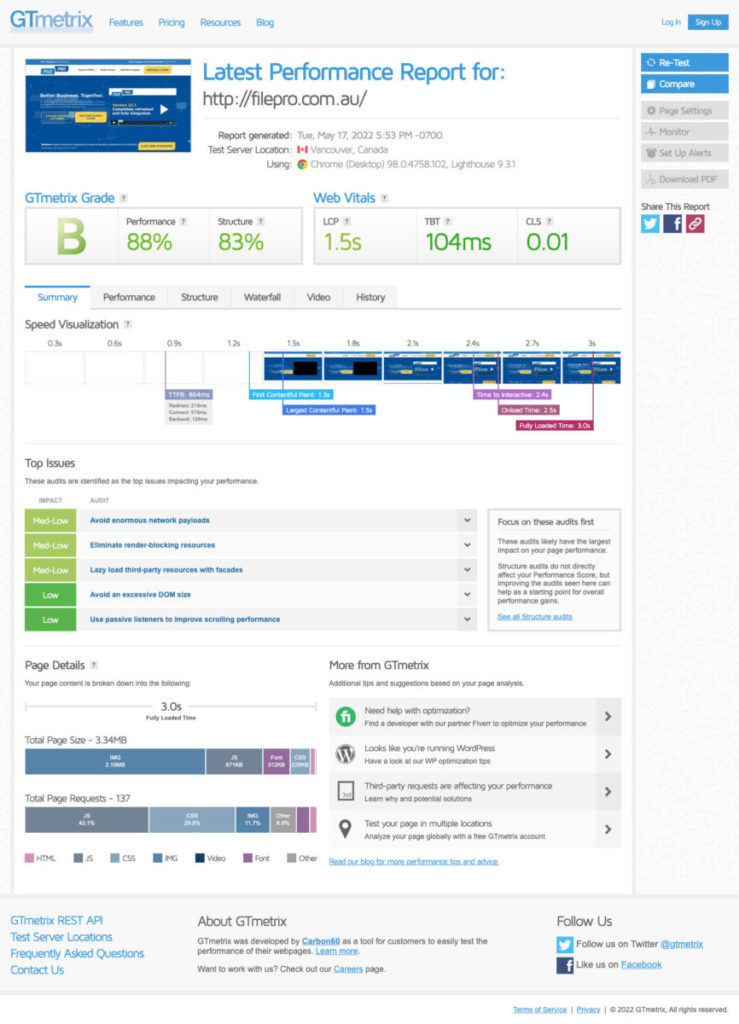This screenshot has width=739, height=1024.
Task: Open 'Third-party requests are affecting' arrow
Action: pyautogui.click(x=608, y=792)
